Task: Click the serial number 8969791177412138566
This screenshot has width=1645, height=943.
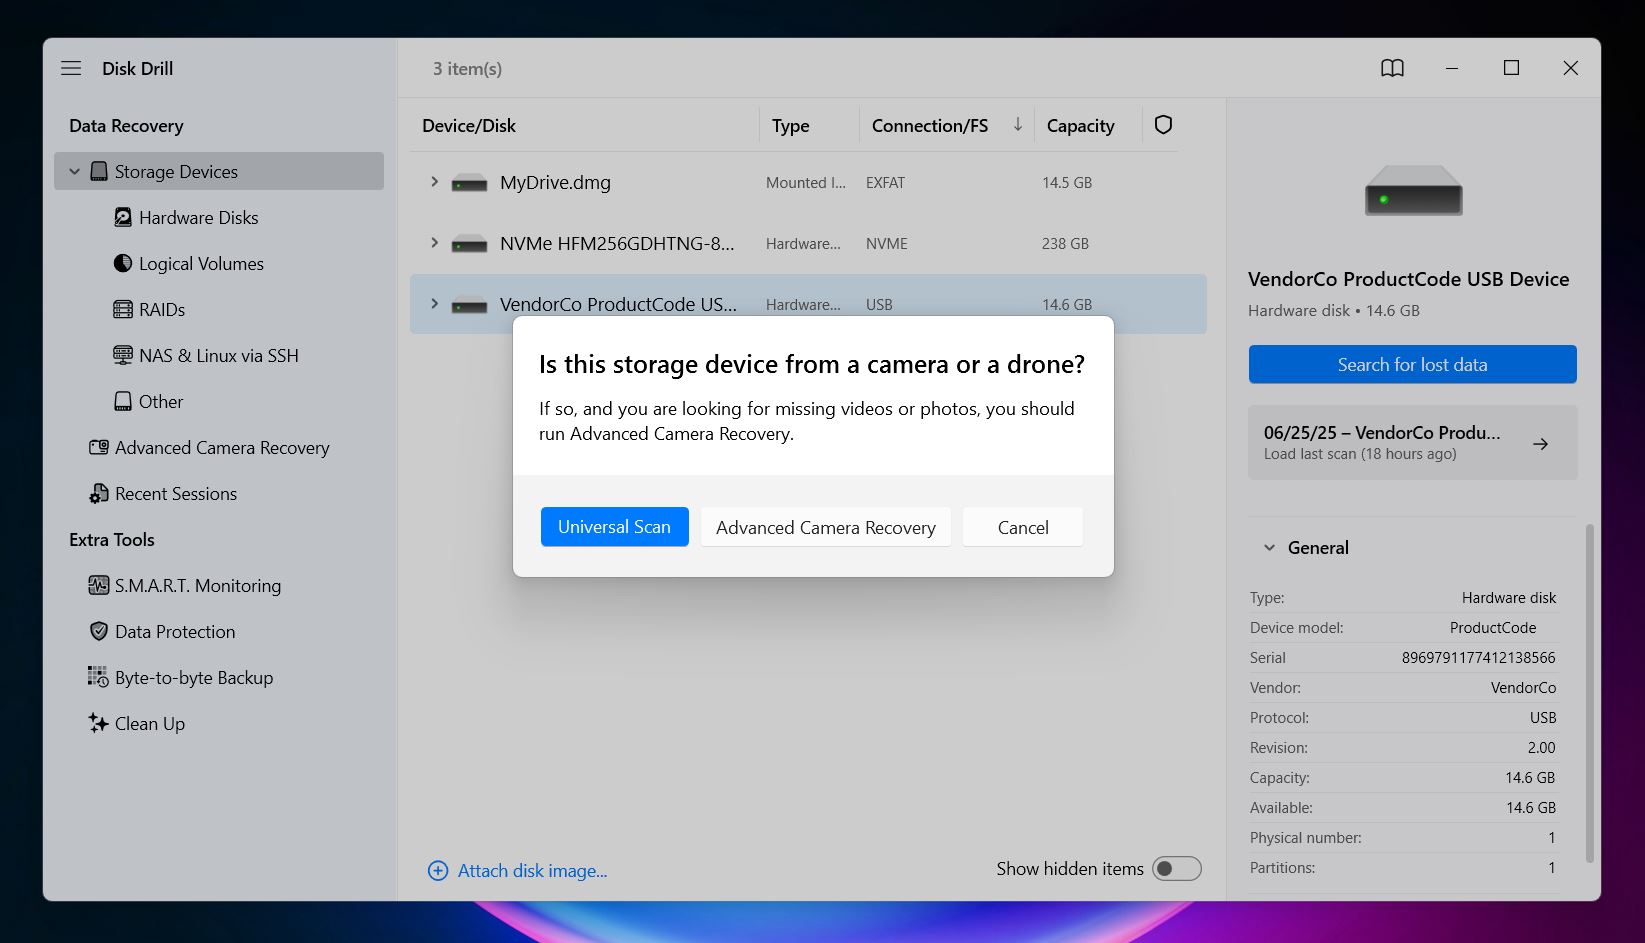Action: [1478, 658]
